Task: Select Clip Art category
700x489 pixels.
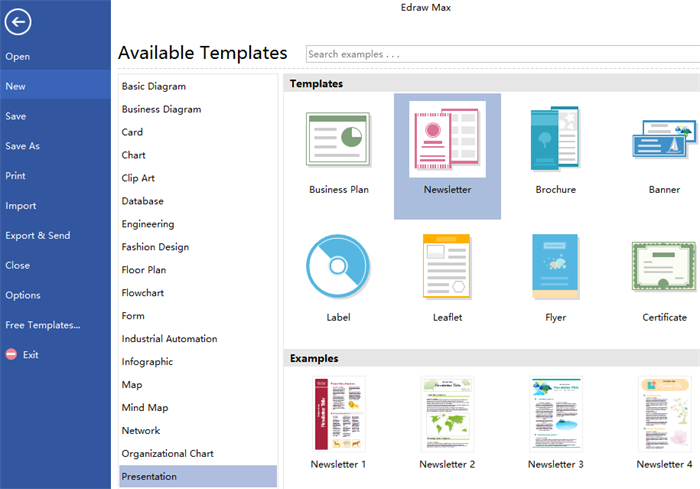Action: point(138,178)
